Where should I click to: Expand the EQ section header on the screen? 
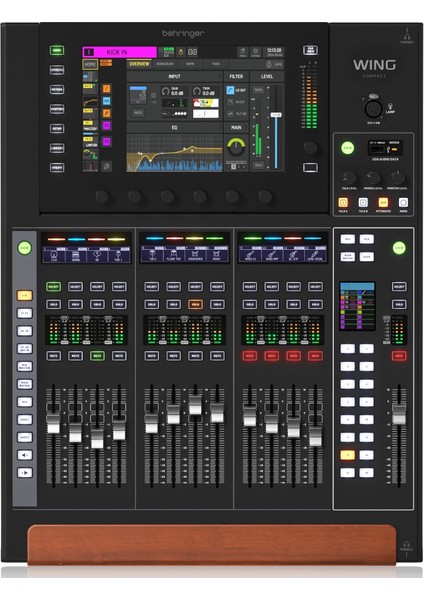174,127
